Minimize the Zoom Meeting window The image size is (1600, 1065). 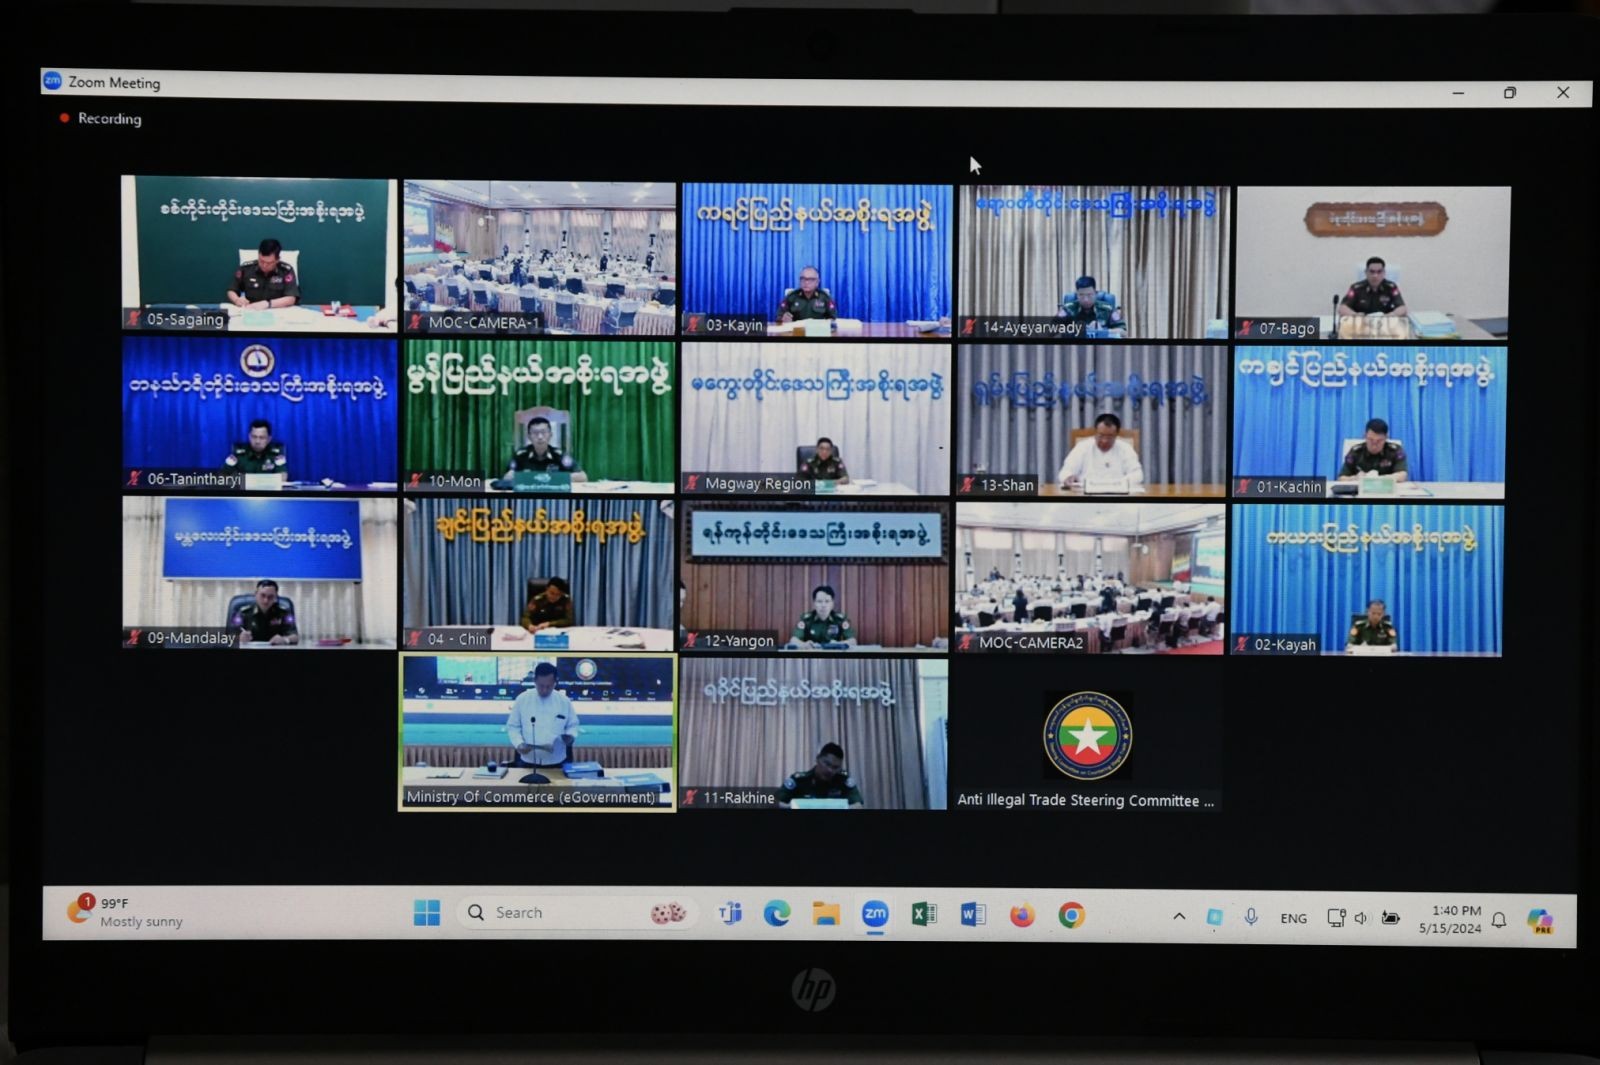coord(1458,92)
